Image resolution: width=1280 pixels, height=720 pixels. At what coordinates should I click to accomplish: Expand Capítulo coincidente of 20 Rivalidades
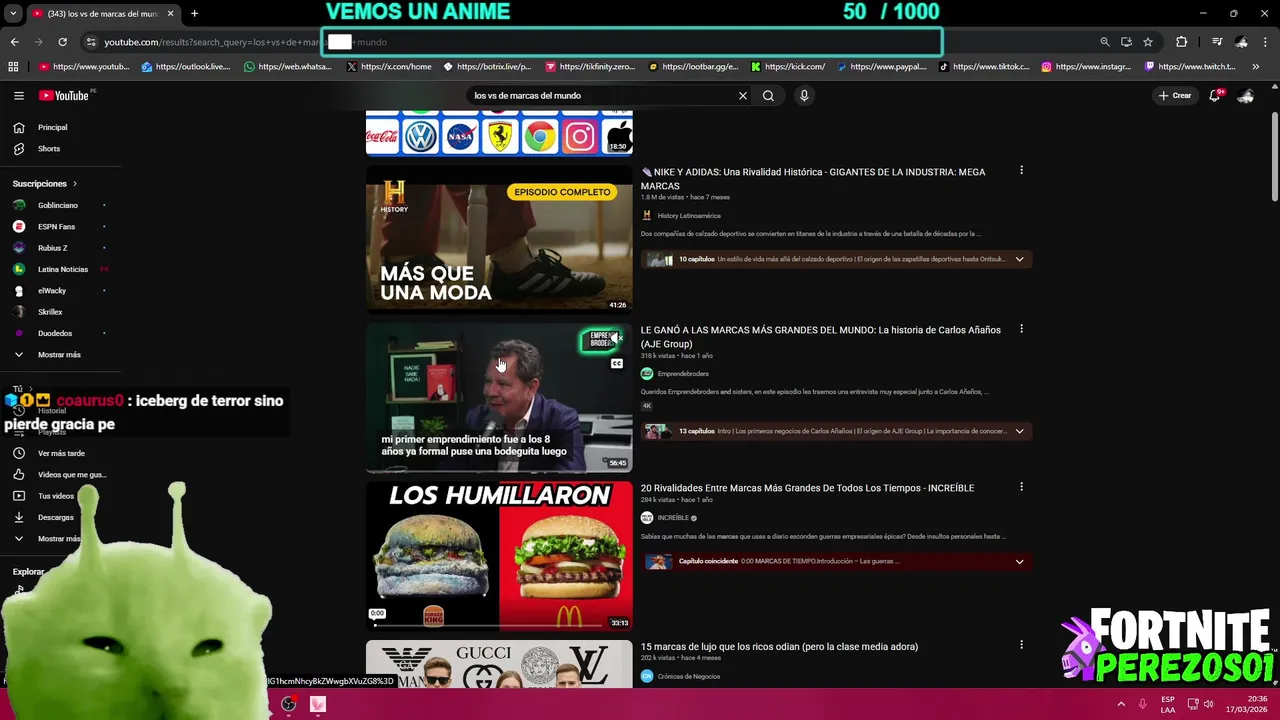tap(1019, 562)
